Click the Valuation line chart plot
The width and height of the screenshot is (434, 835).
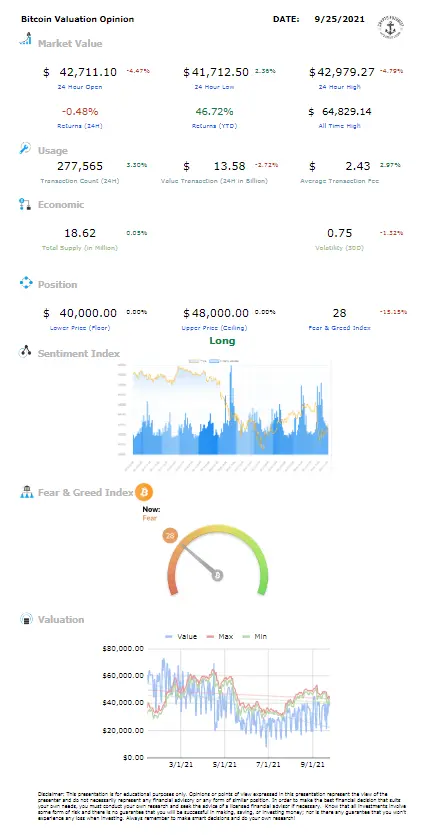pyautogui.click(x=238, y=703)
